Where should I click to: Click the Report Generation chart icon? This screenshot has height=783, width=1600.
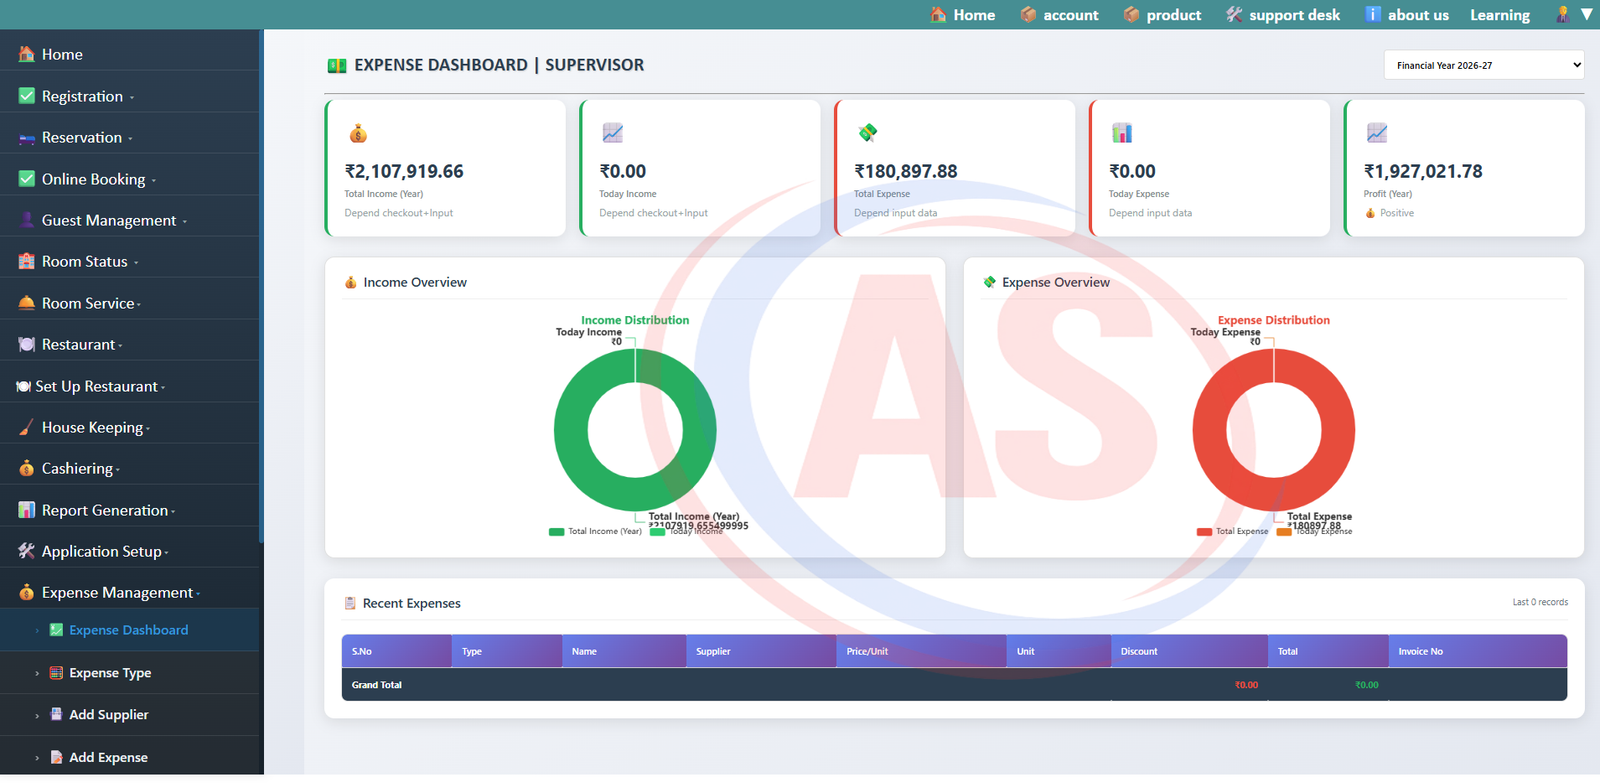tap(27, 510)
